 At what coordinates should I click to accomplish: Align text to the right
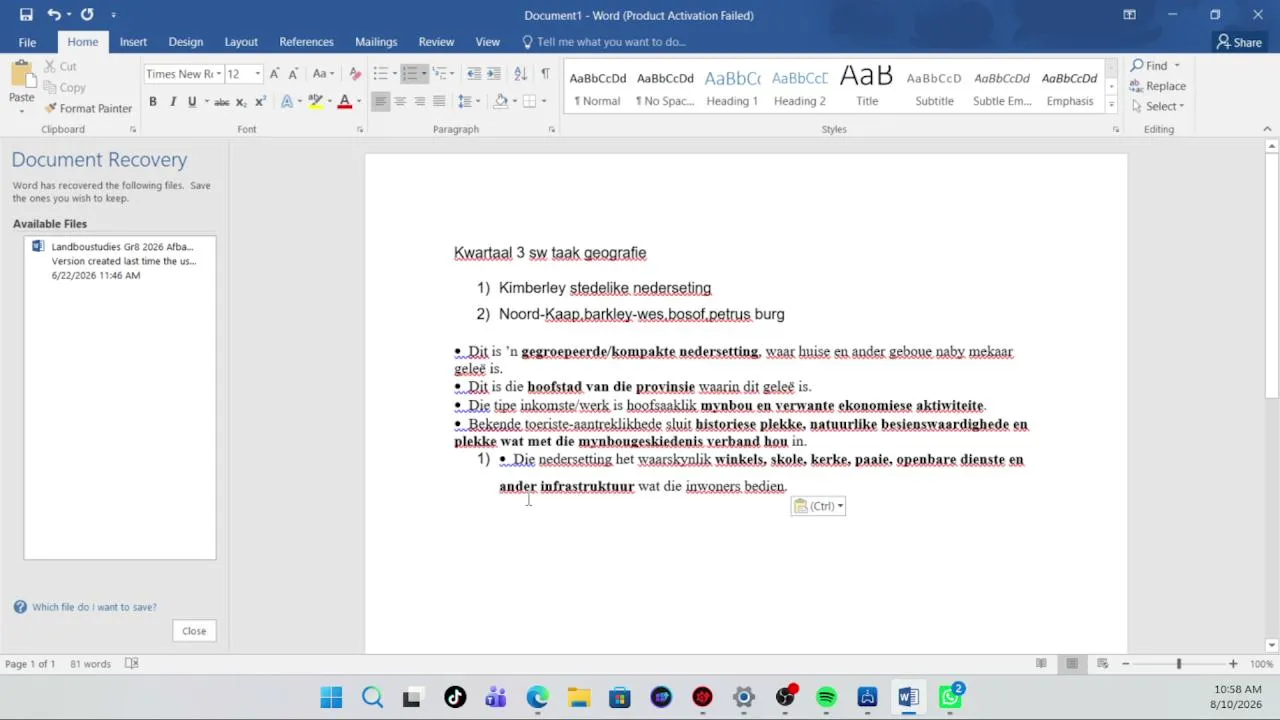pos(419,101)
